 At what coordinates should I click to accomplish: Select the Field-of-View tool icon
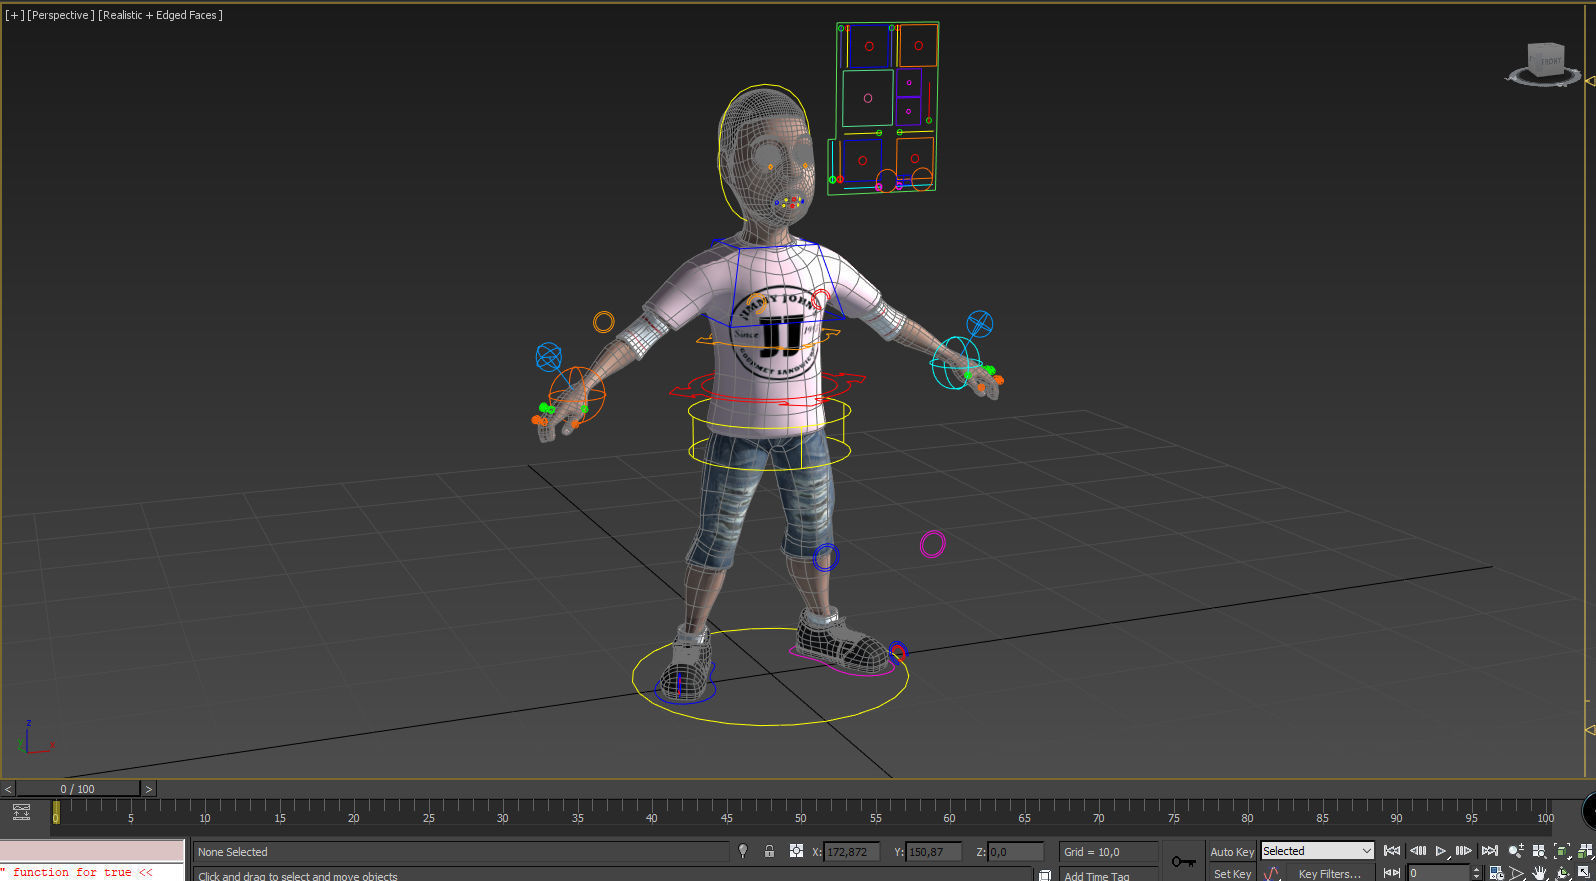(1517, 873)
